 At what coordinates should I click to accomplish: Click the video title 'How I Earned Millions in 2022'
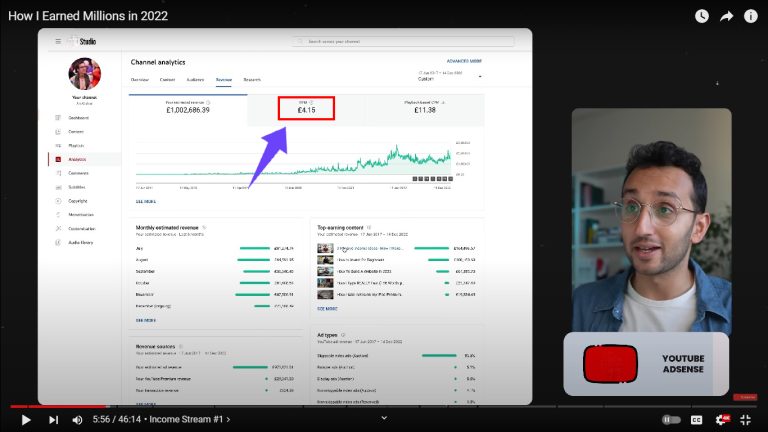[x=88, y=16]
